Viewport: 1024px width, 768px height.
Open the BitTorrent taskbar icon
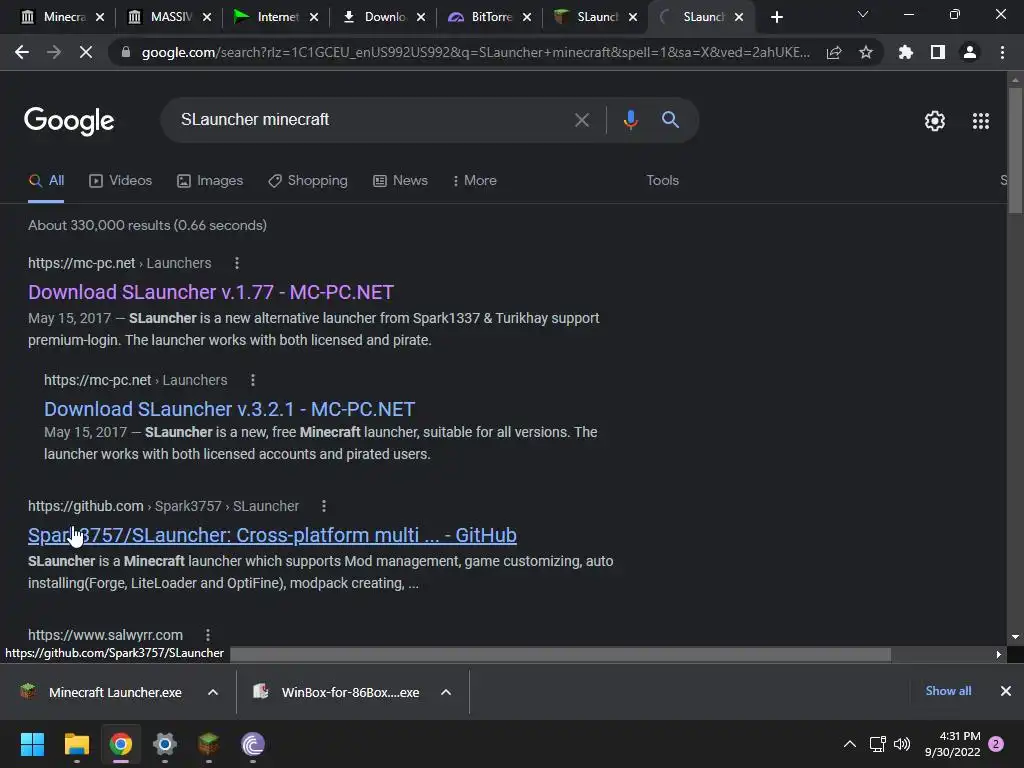coord(253,744)
